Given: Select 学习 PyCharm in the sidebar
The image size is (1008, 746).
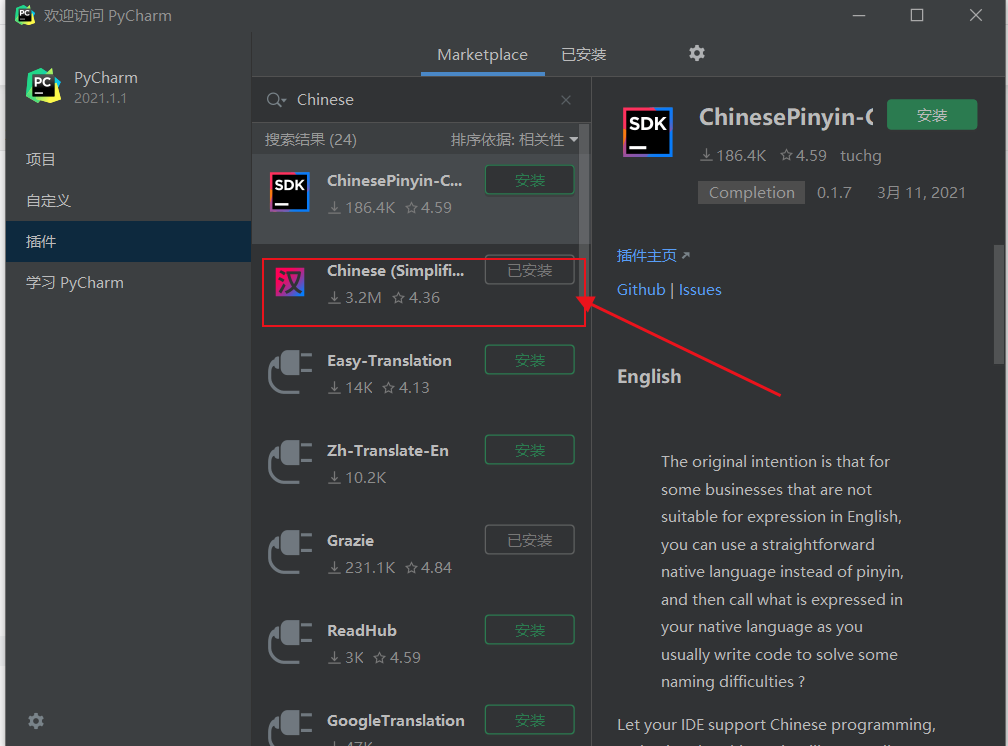Looking at the screenshot, I should [x=75, y=282].
